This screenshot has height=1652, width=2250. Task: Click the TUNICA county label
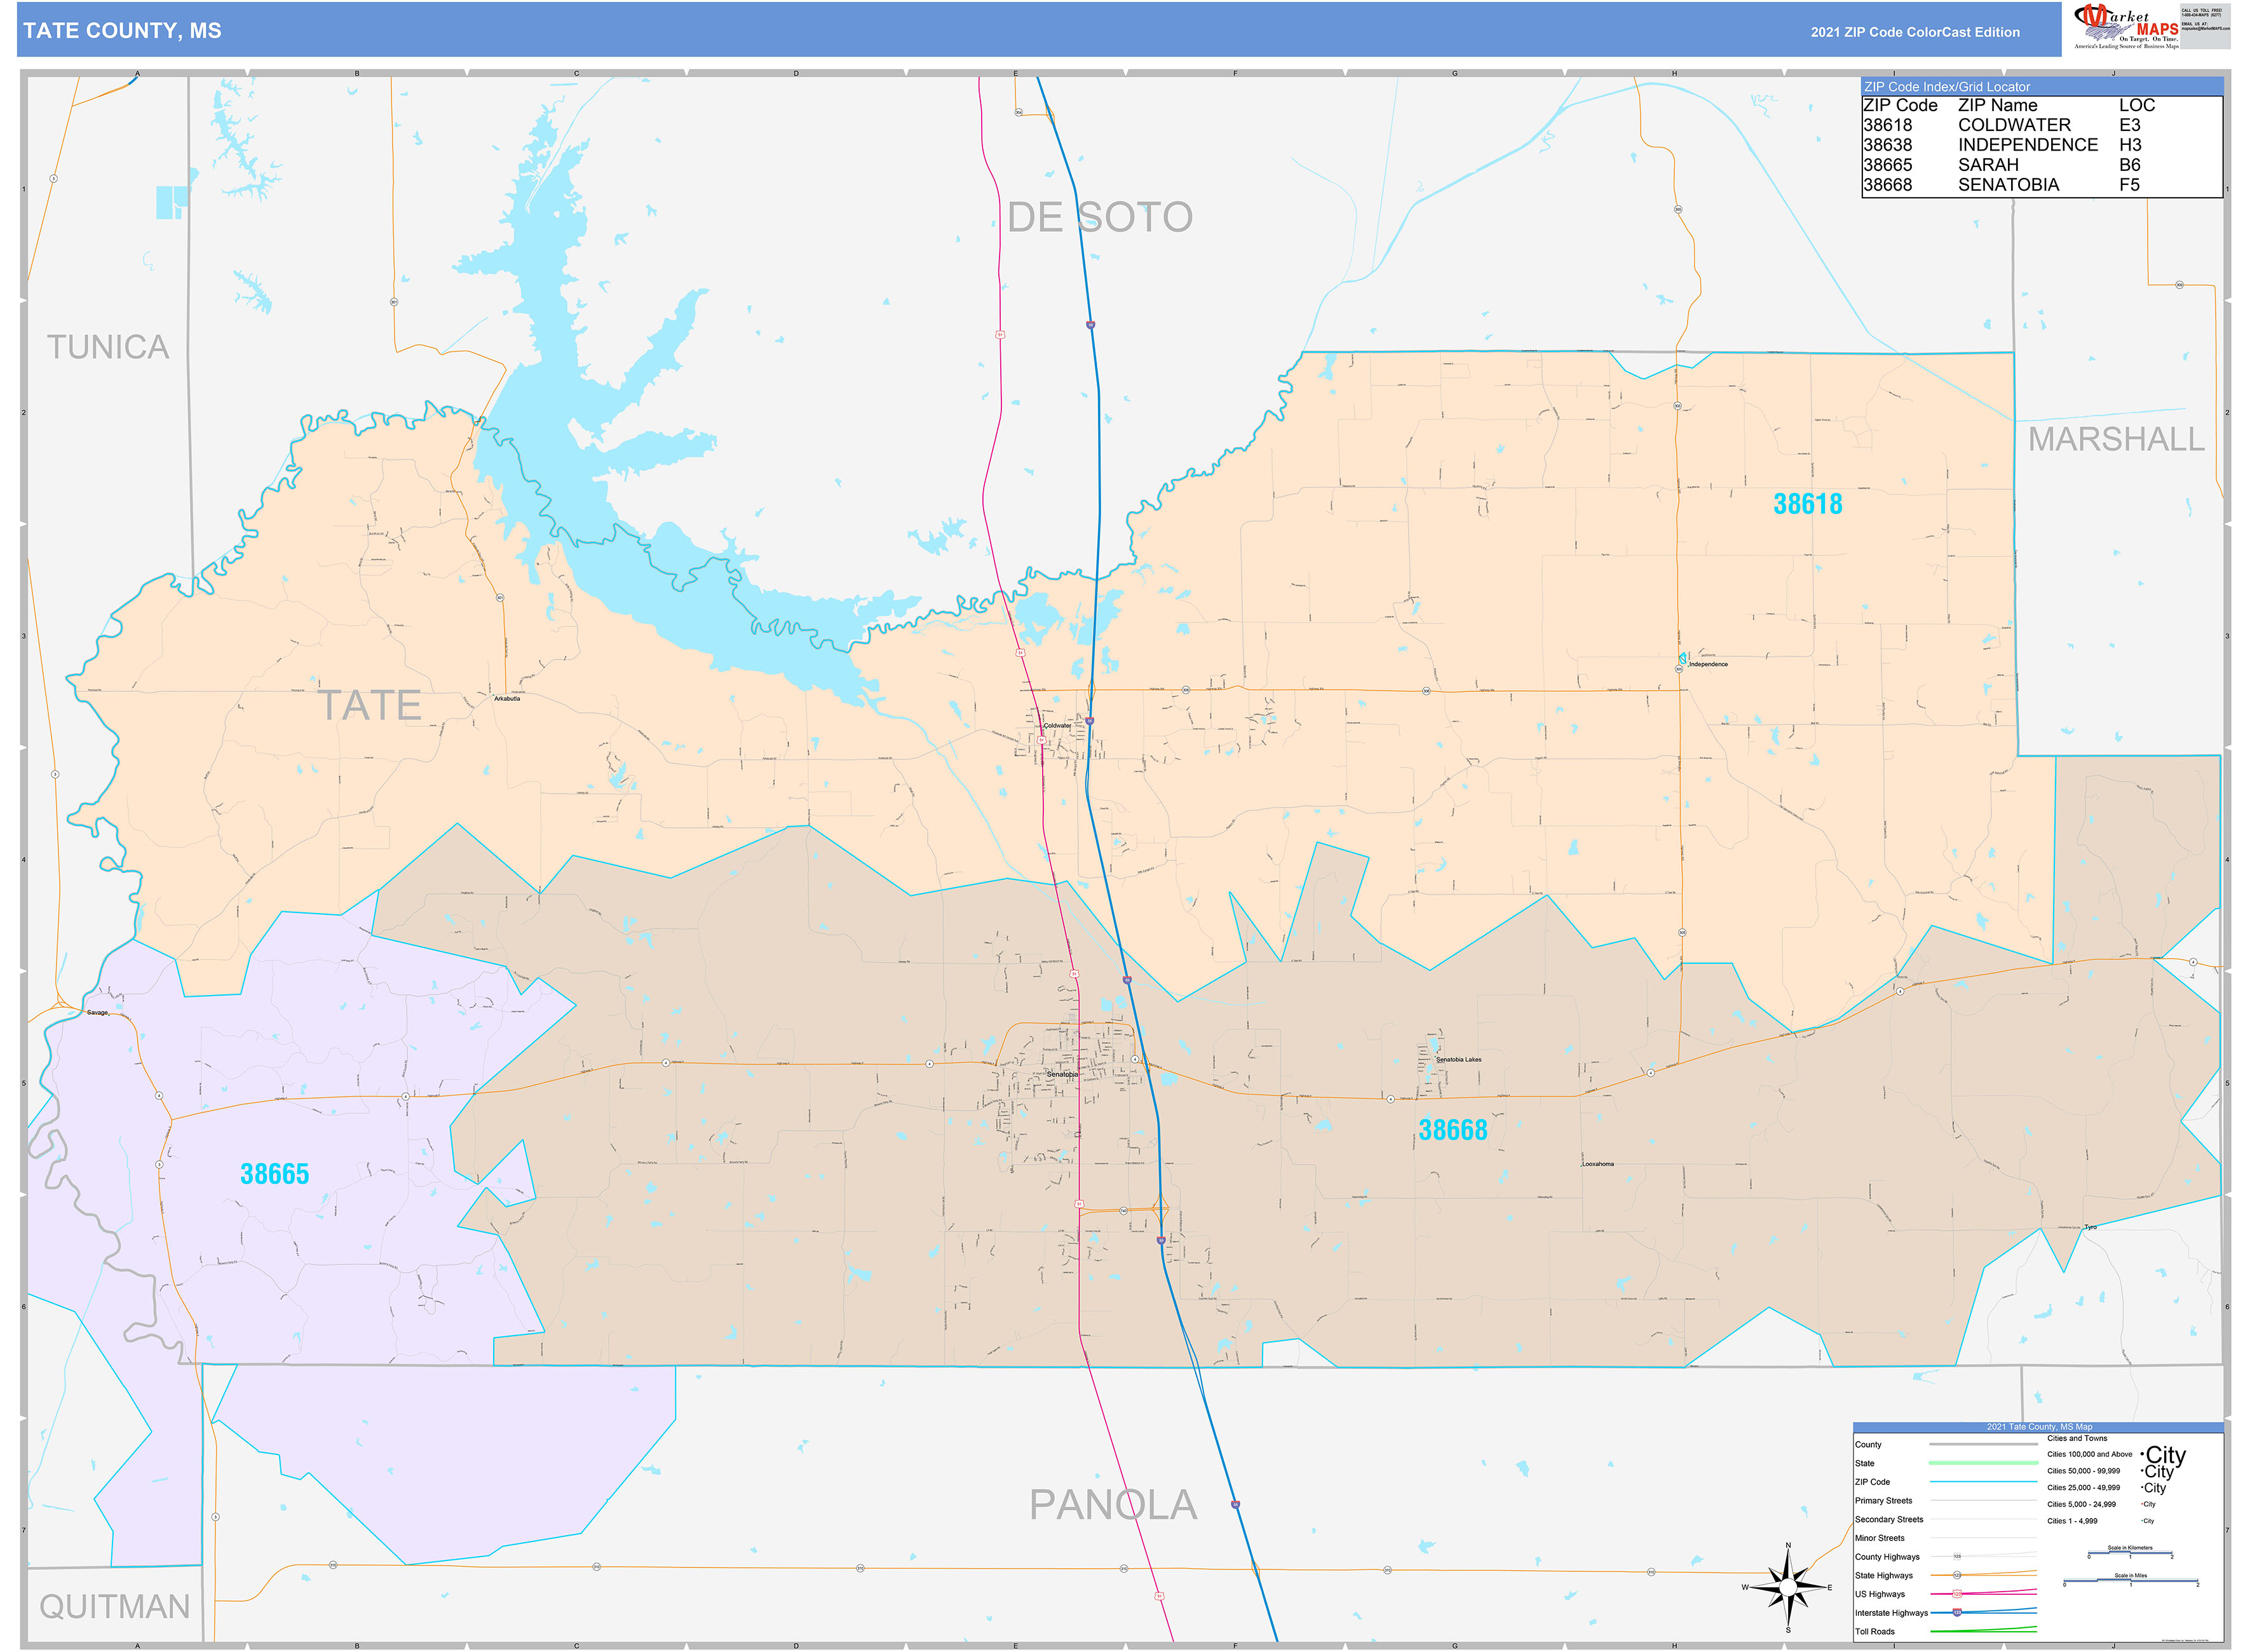tap(108, 347)
